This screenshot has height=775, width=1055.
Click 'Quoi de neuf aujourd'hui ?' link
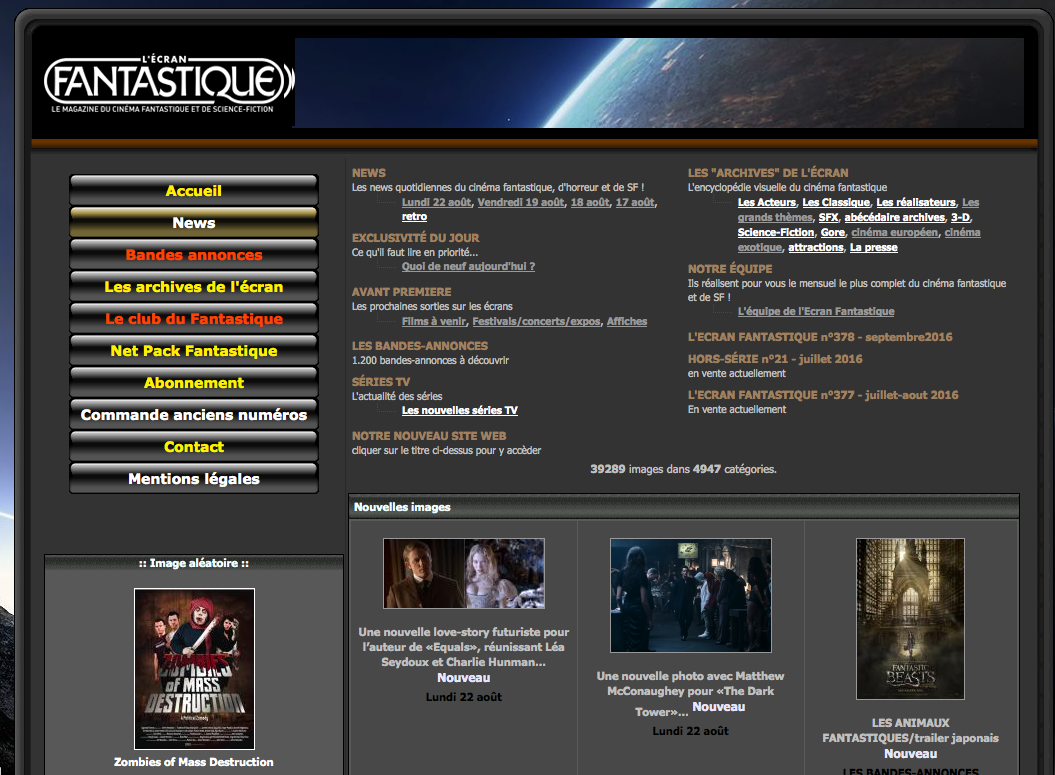click(468, 267)
